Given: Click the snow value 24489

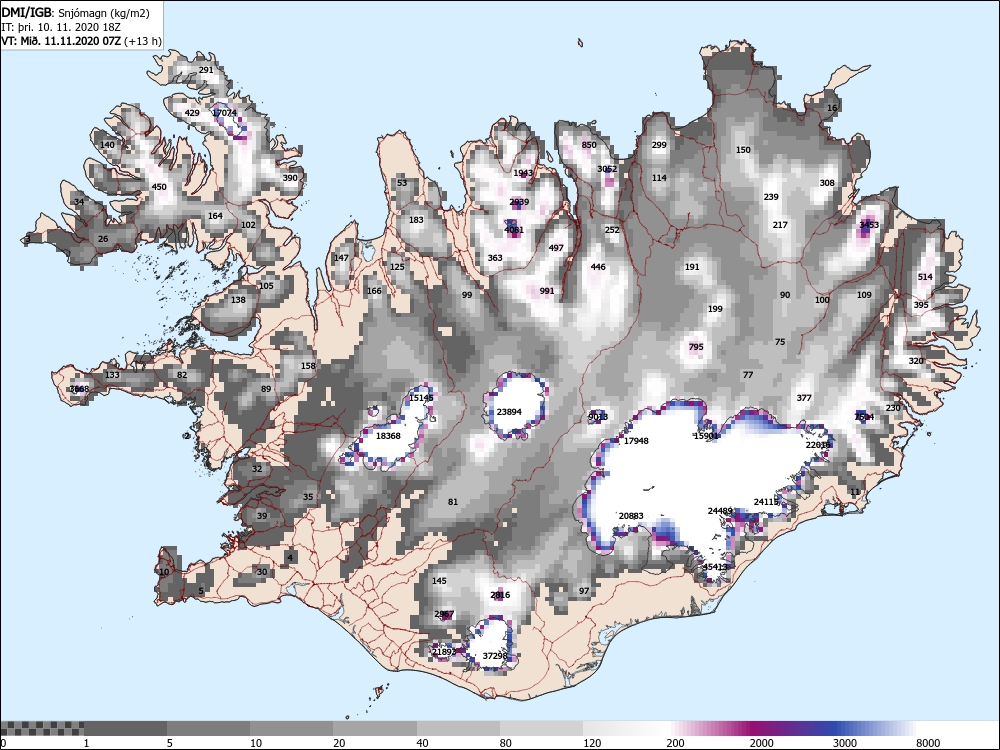Looking at the screenshot, I should pyautogui.click(x=720, y=511).
